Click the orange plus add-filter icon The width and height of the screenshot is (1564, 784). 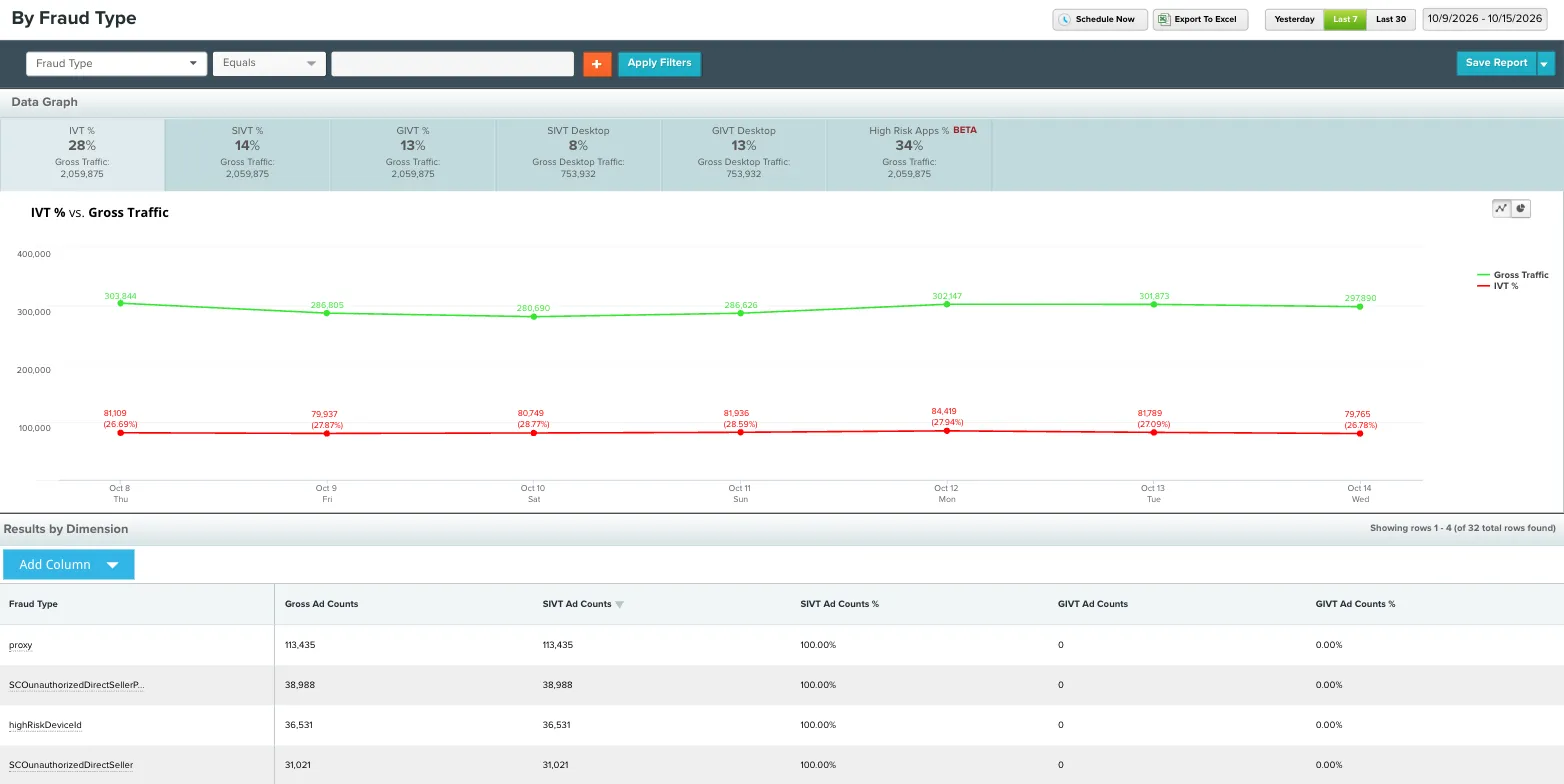pyautogui.click(x=597, y=64)
